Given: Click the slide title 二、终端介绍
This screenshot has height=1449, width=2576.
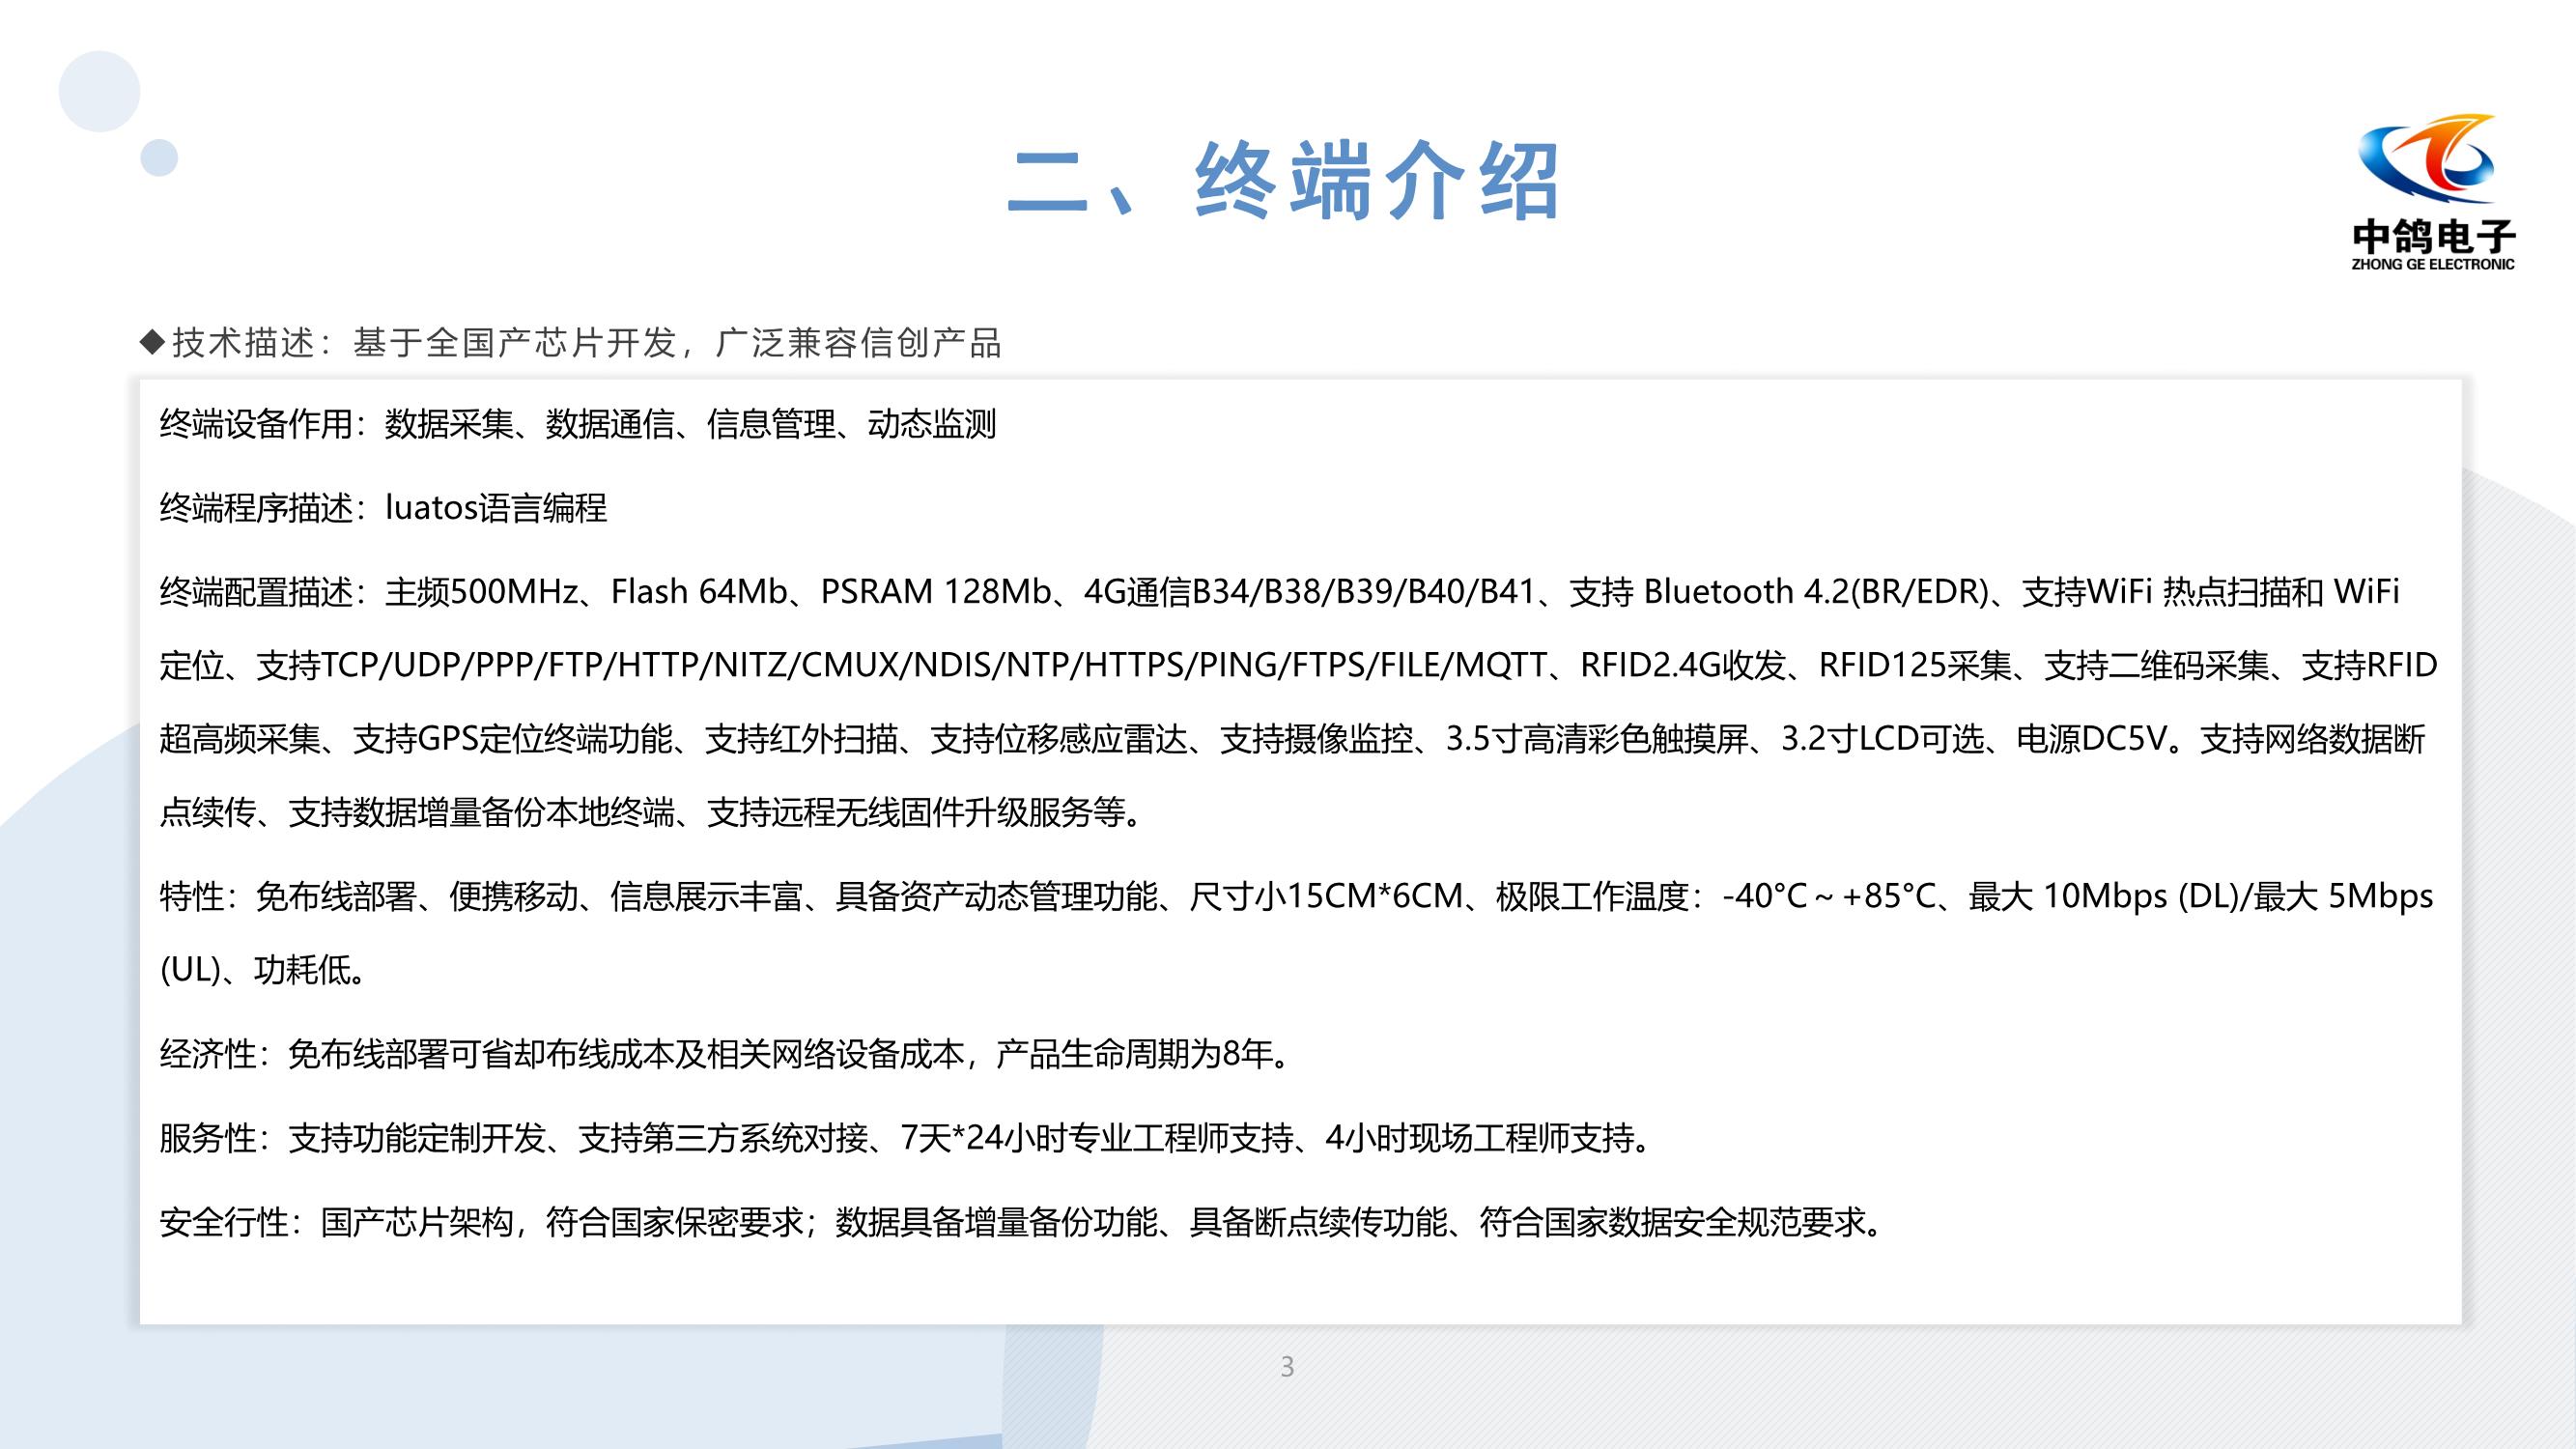Looking at the screenshot, I should 1284,182.
